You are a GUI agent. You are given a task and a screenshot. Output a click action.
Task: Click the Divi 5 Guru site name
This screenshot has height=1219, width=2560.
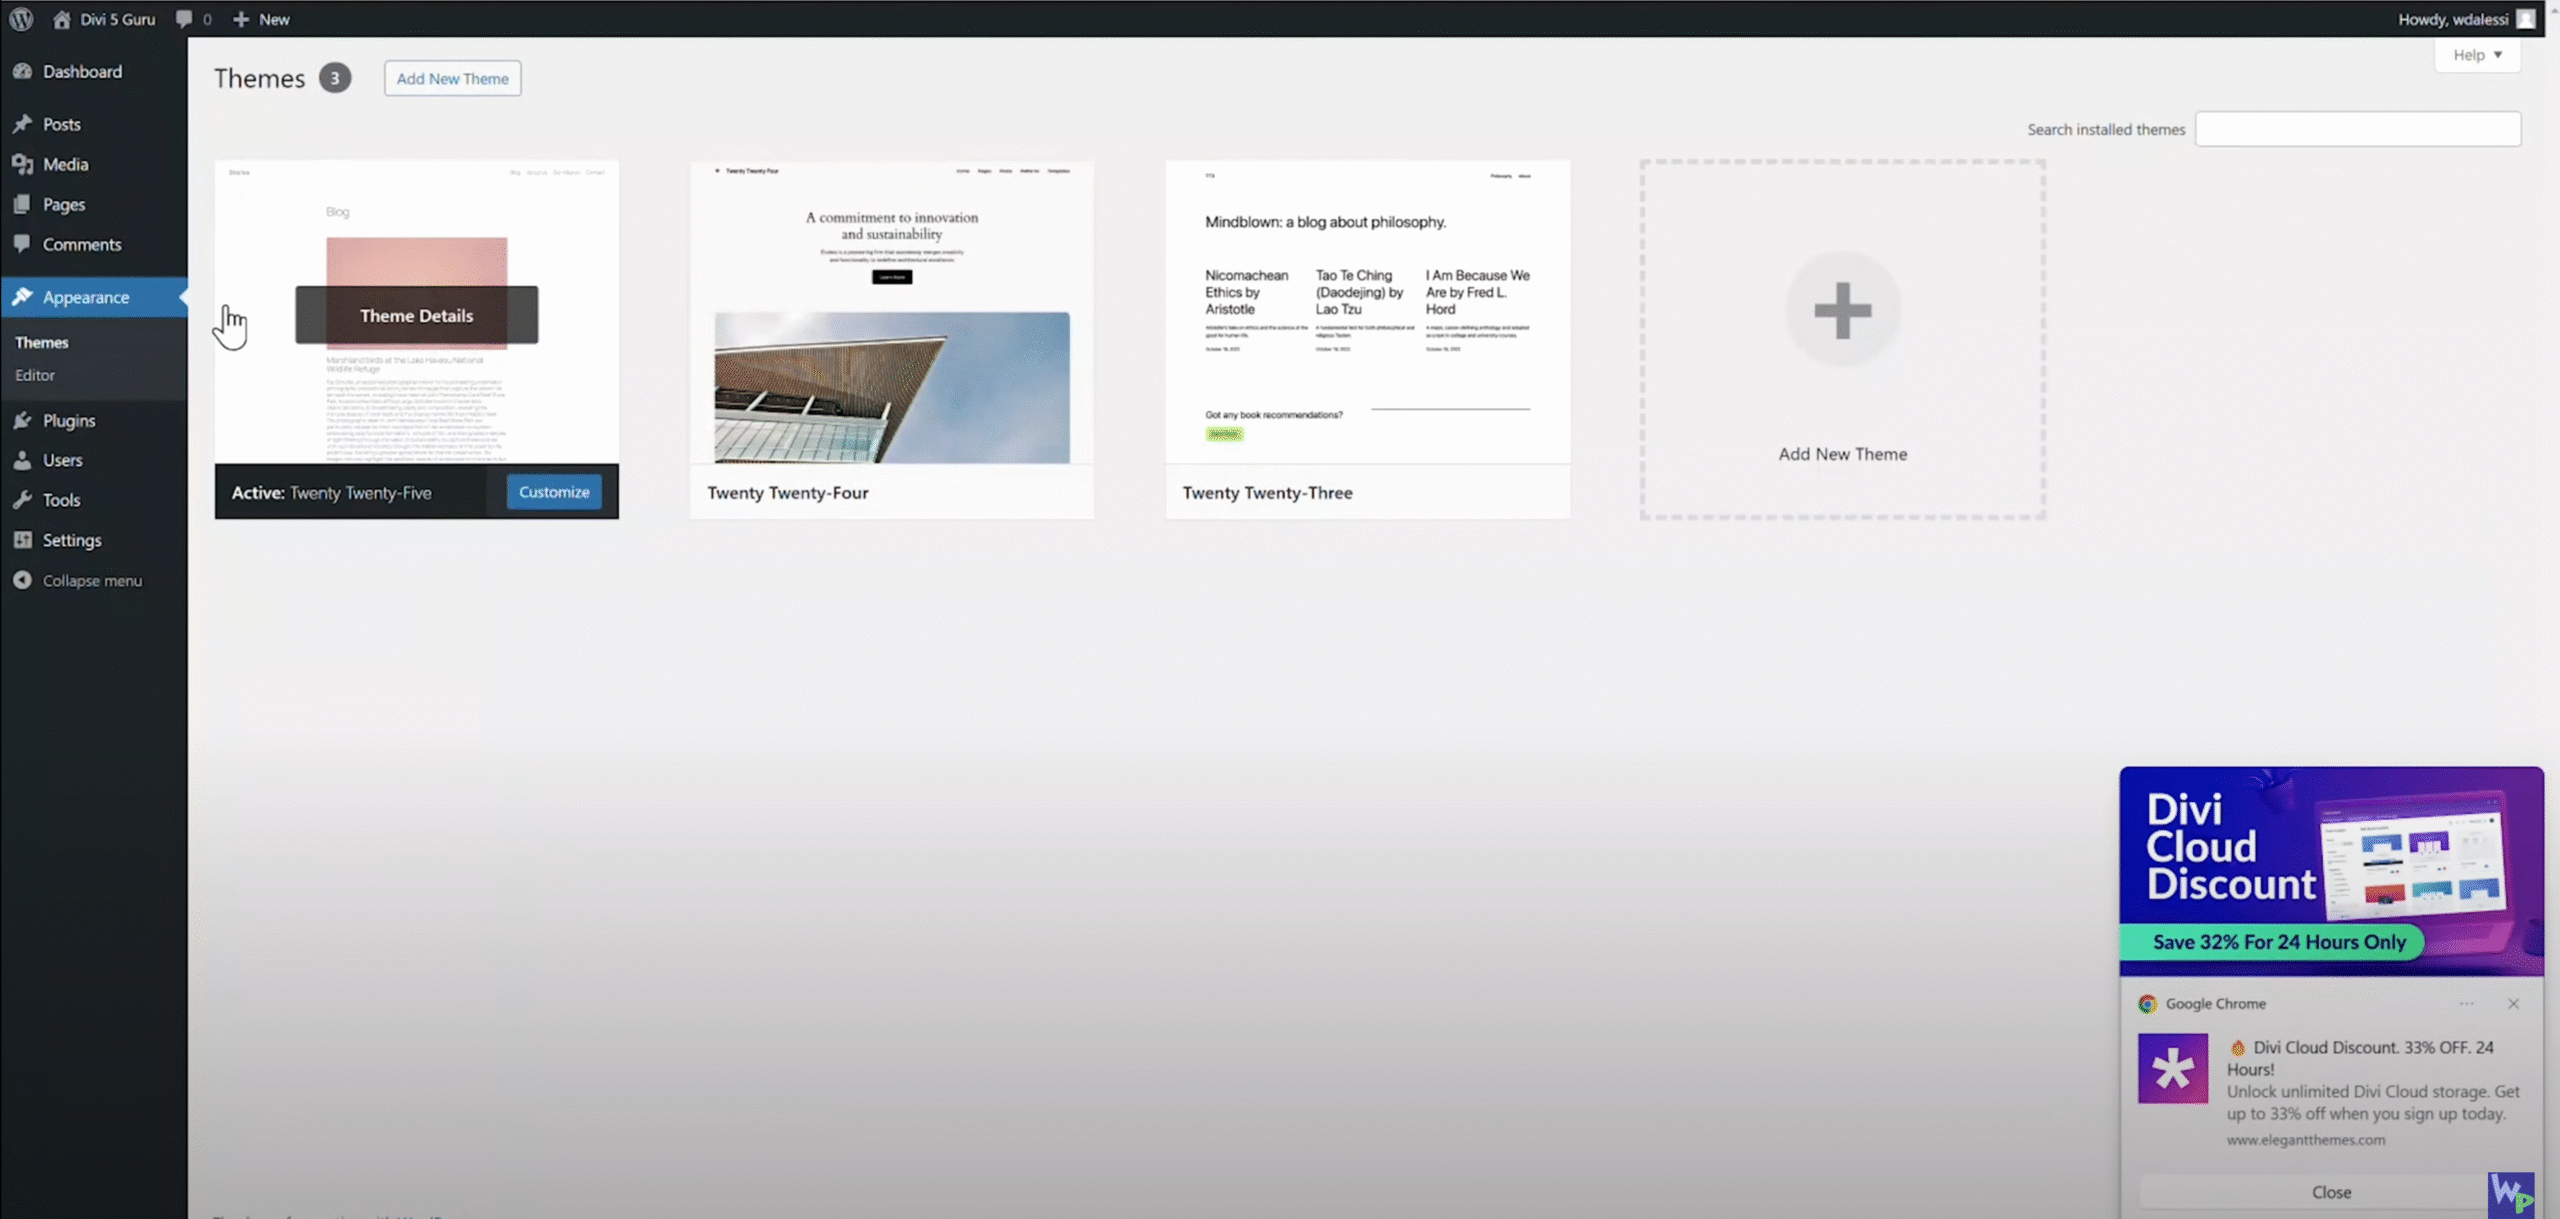tap(117, 19)
